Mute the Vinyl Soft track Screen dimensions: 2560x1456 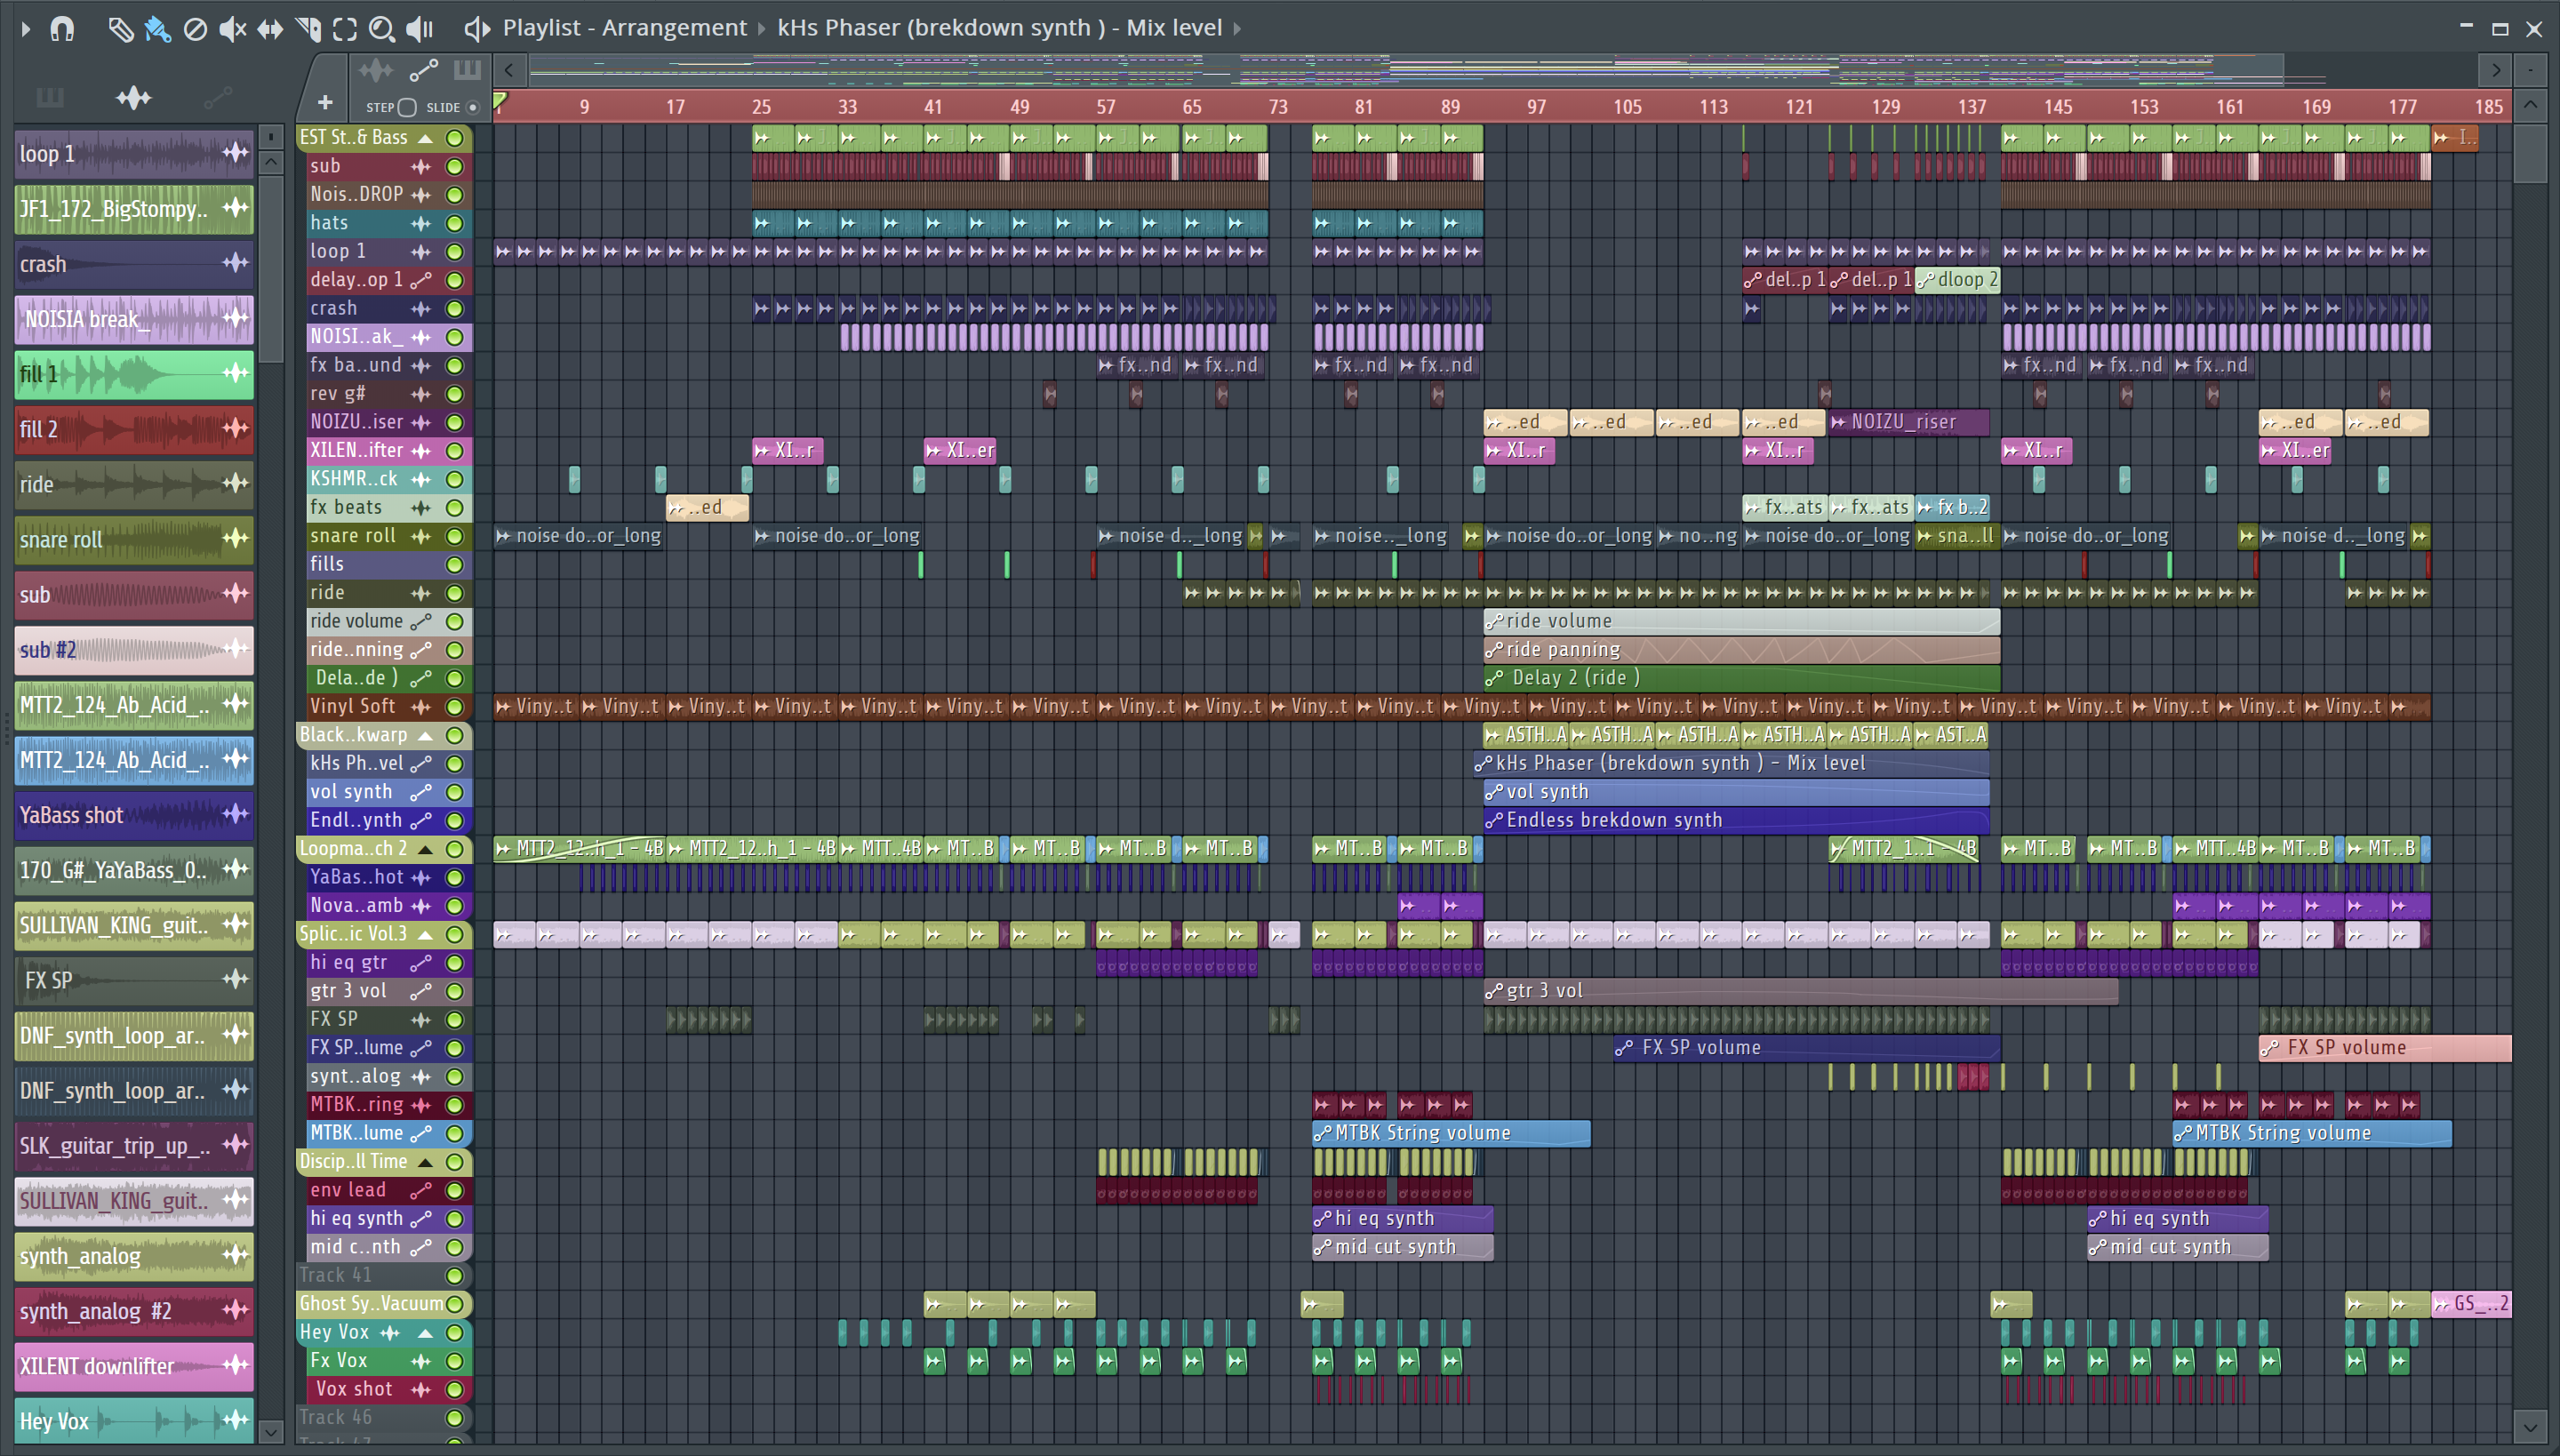(455, 707)
